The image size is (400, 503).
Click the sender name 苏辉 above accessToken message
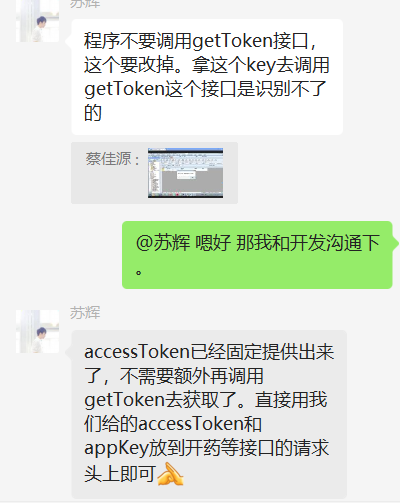point(85,313)
